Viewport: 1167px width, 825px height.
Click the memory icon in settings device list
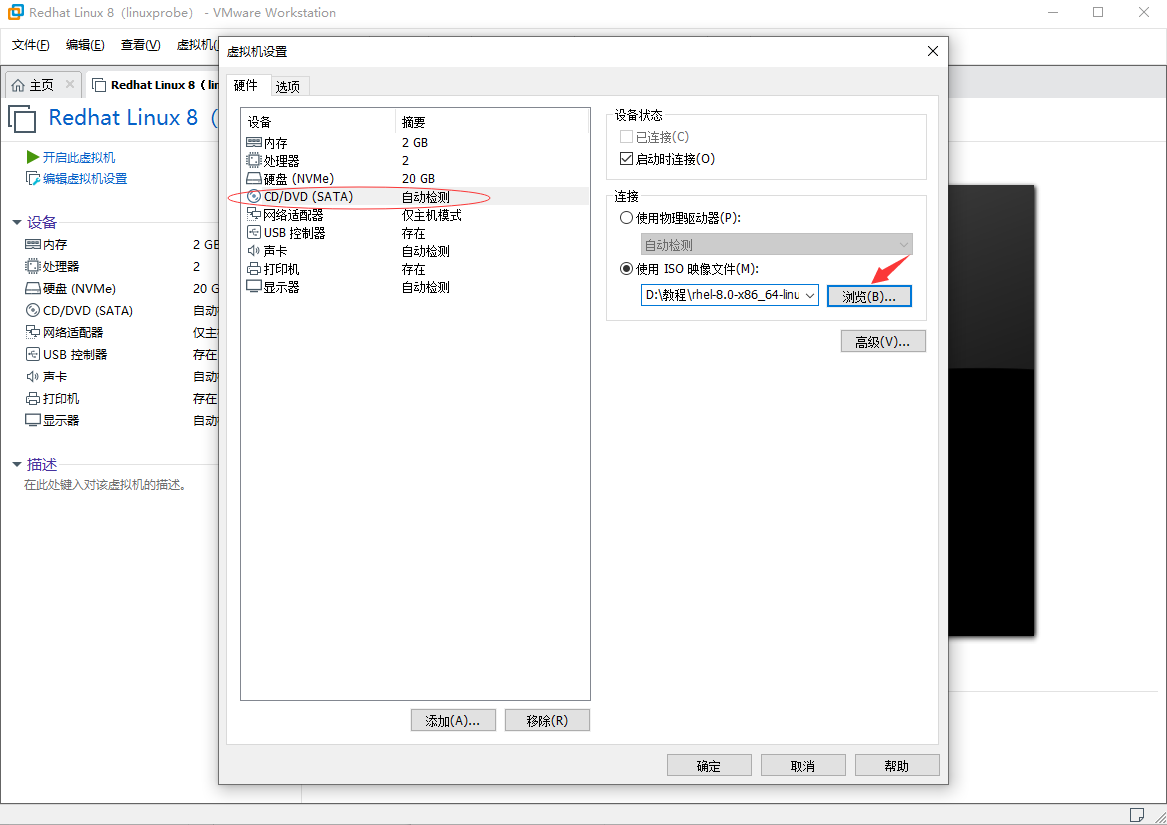[254, 142]
